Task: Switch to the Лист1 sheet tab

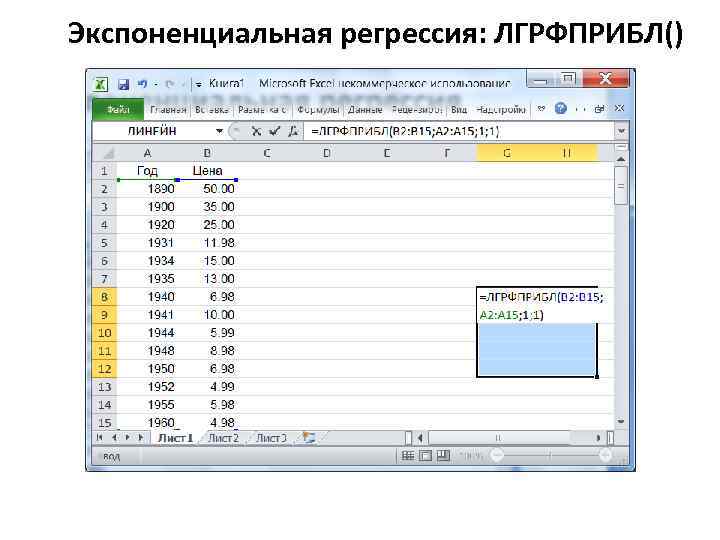Action: click(176, 438)
